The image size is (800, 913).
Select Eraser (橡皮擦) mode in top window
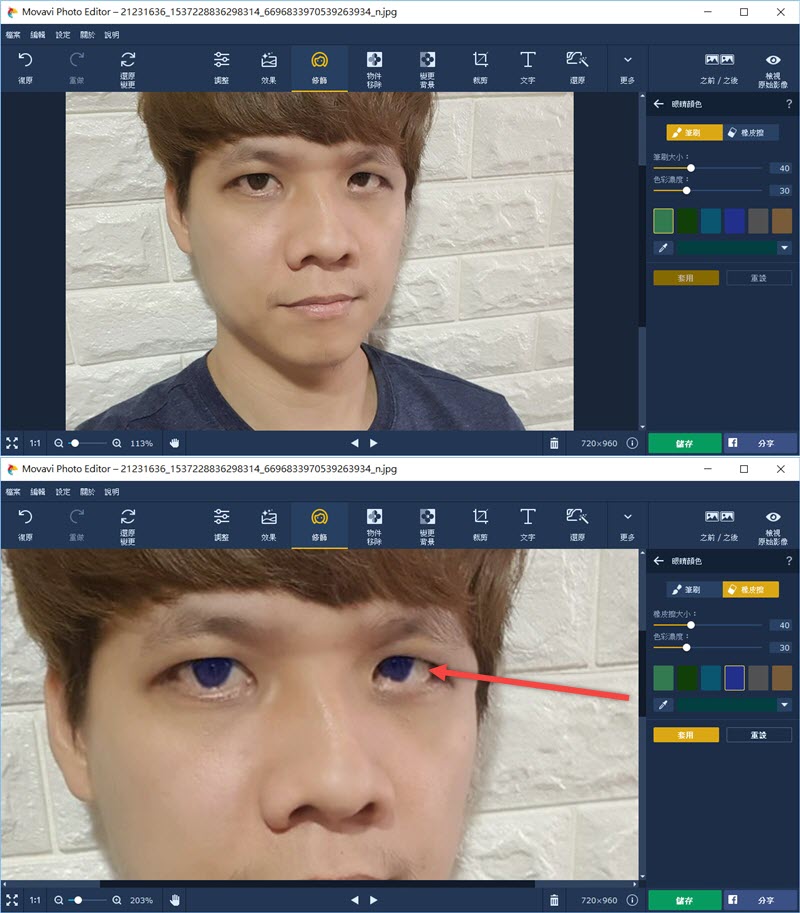[751, 133]
